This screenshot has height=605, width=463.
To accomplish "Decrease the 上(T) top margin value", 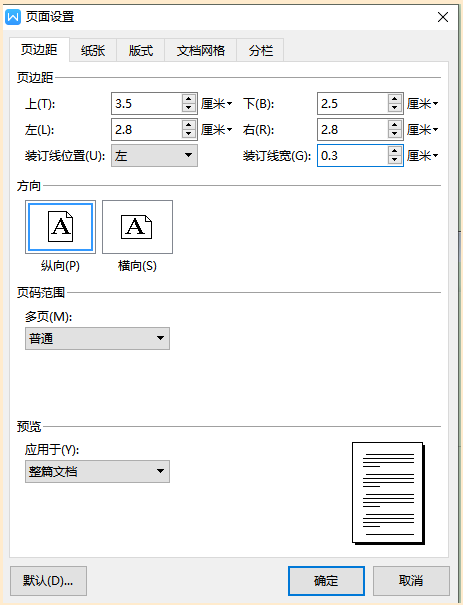I will [189, 108].
